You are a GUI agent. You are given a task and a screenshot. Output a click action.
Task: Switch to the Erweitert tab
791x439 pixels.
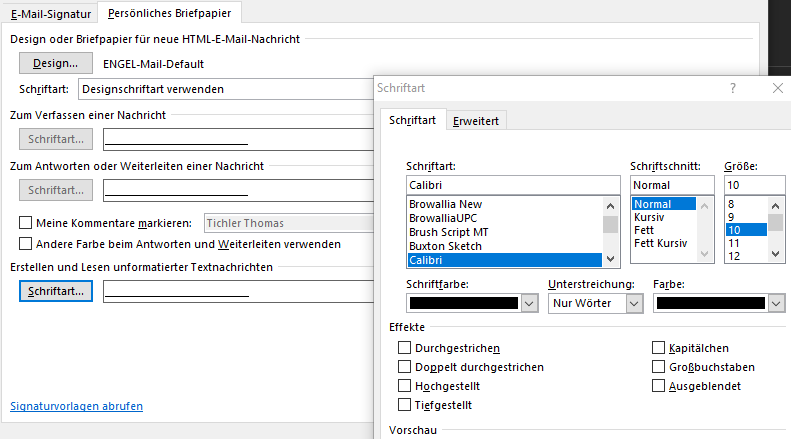(x=477, y=121)
